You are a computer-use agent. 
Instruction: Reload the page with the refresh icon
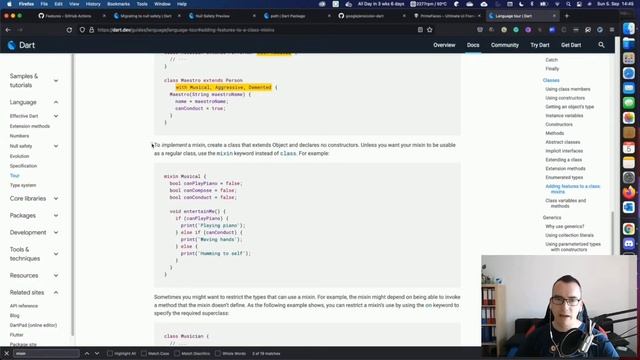click(69, 30)
